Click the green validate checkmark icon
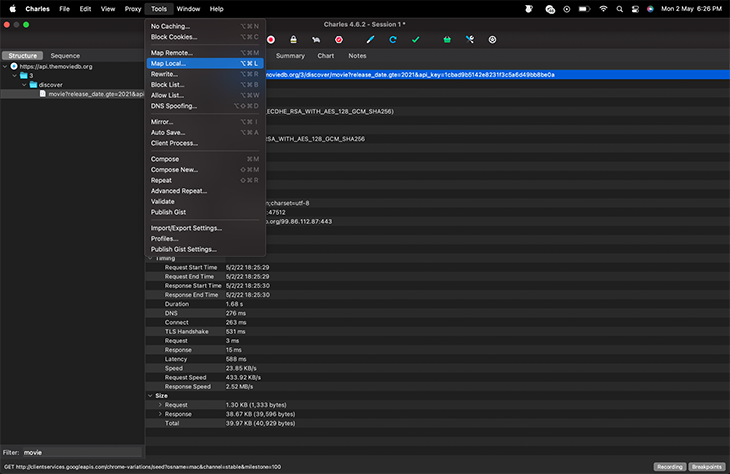This screenshot has height=474, width=730. pyautogui.click(x=416, y=39)
